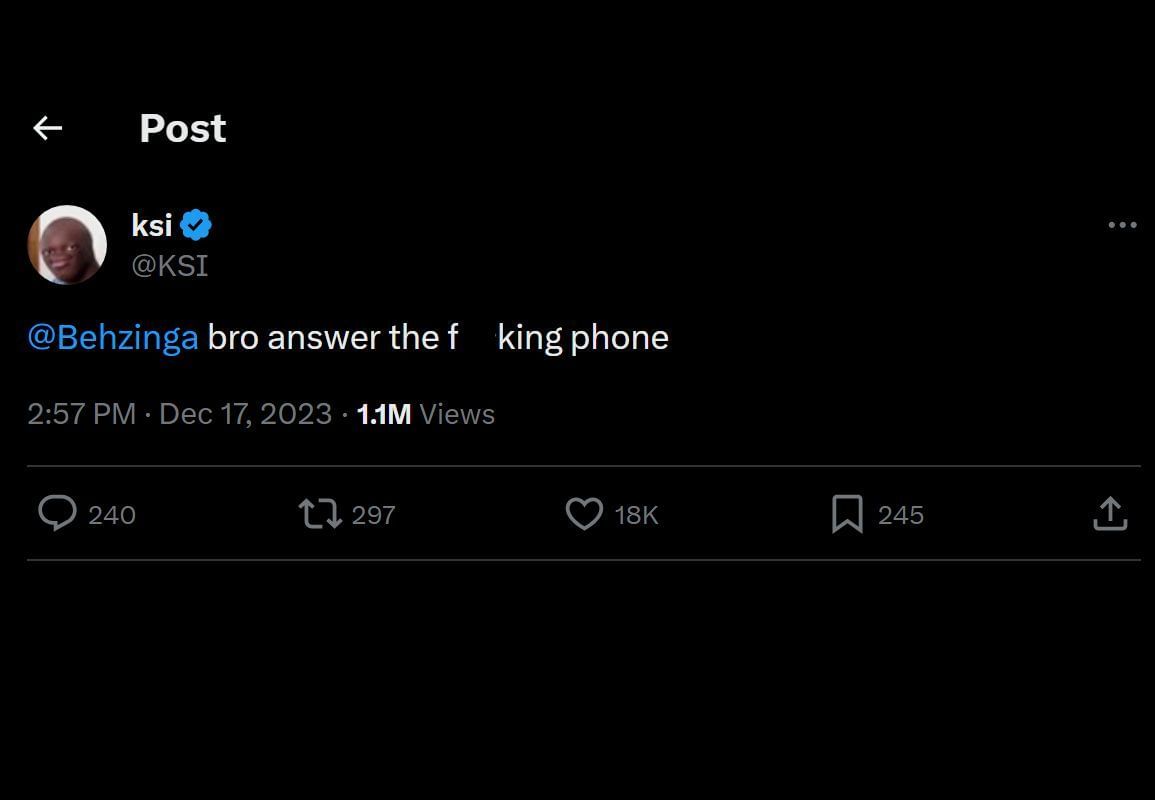Toggle the bookmark icon on the post
Screen dimensions: 1155x800
pos(847,514)
